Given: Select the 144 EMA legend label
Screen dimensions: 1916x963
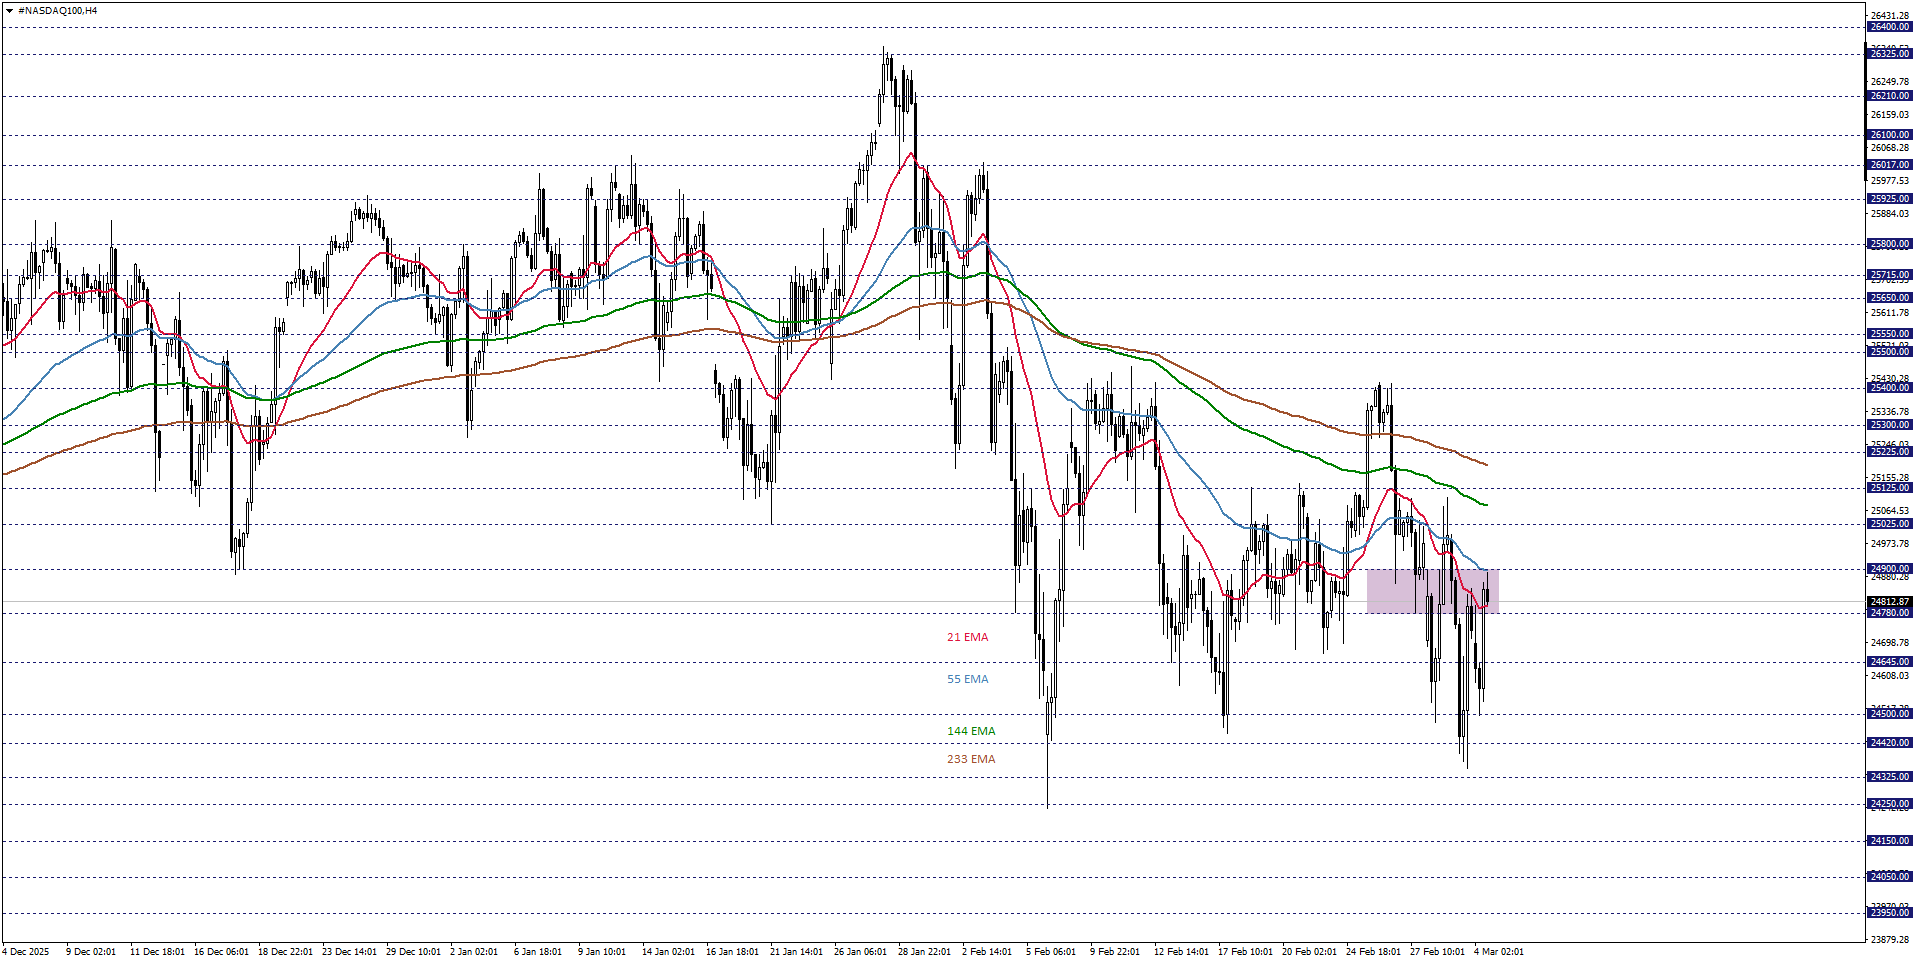Looking at the screenshot, I should pos(969,730).
